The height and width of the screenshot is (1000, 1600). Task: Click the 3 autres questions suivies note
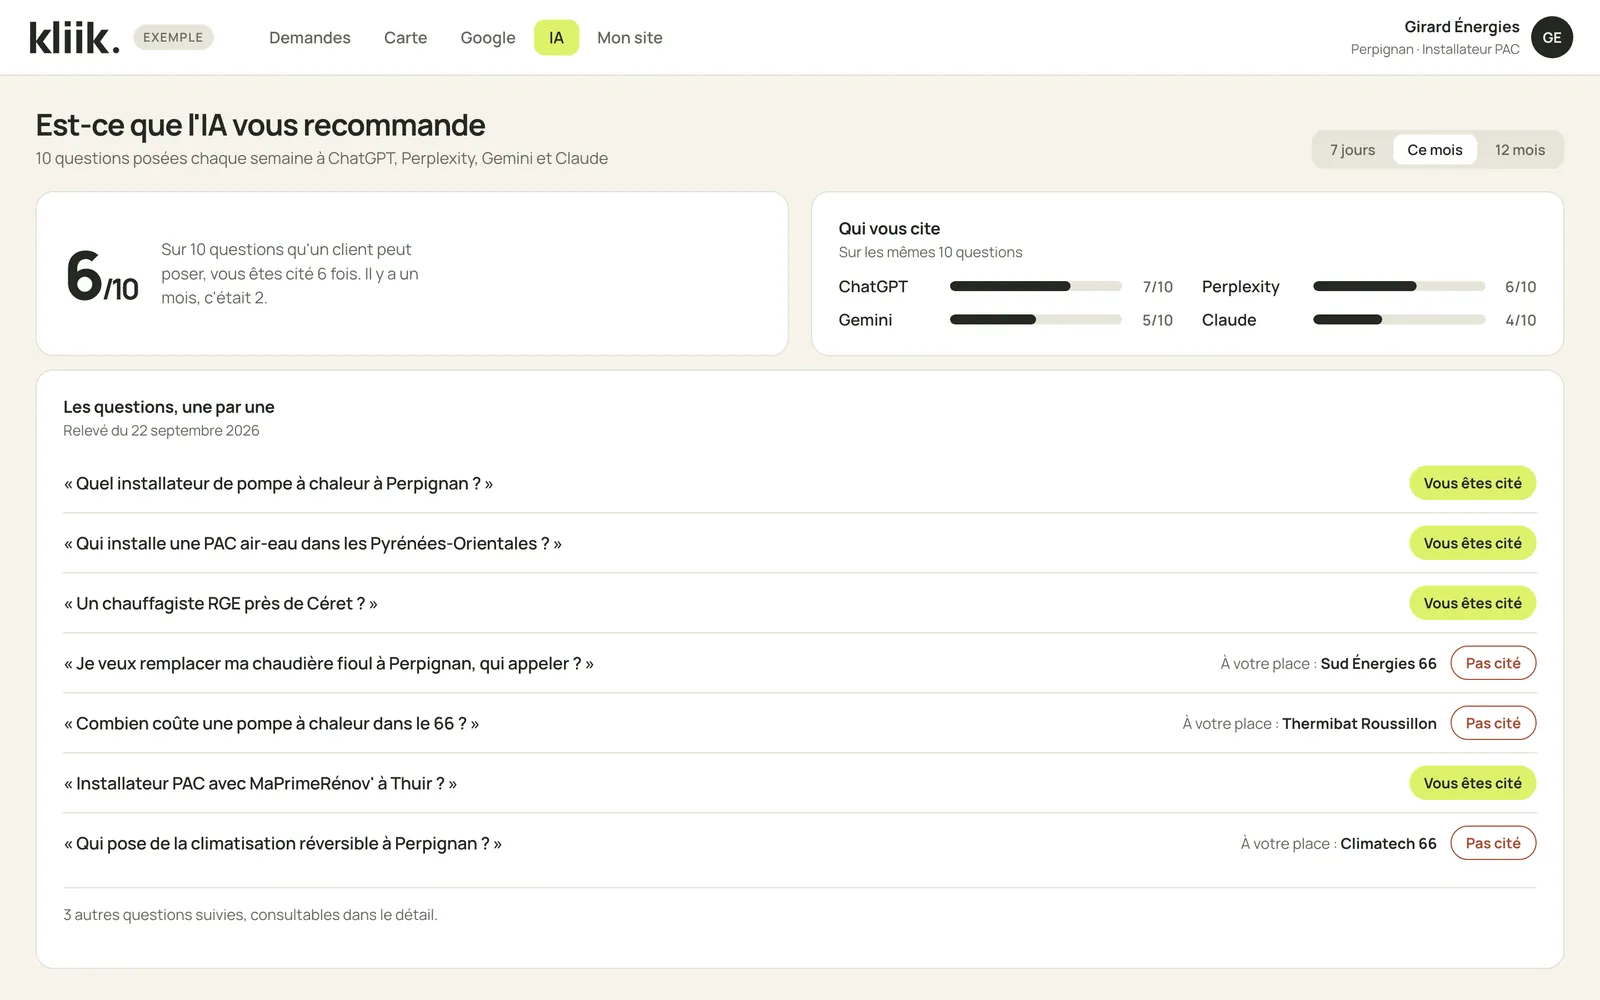click(x=250, y=915)
